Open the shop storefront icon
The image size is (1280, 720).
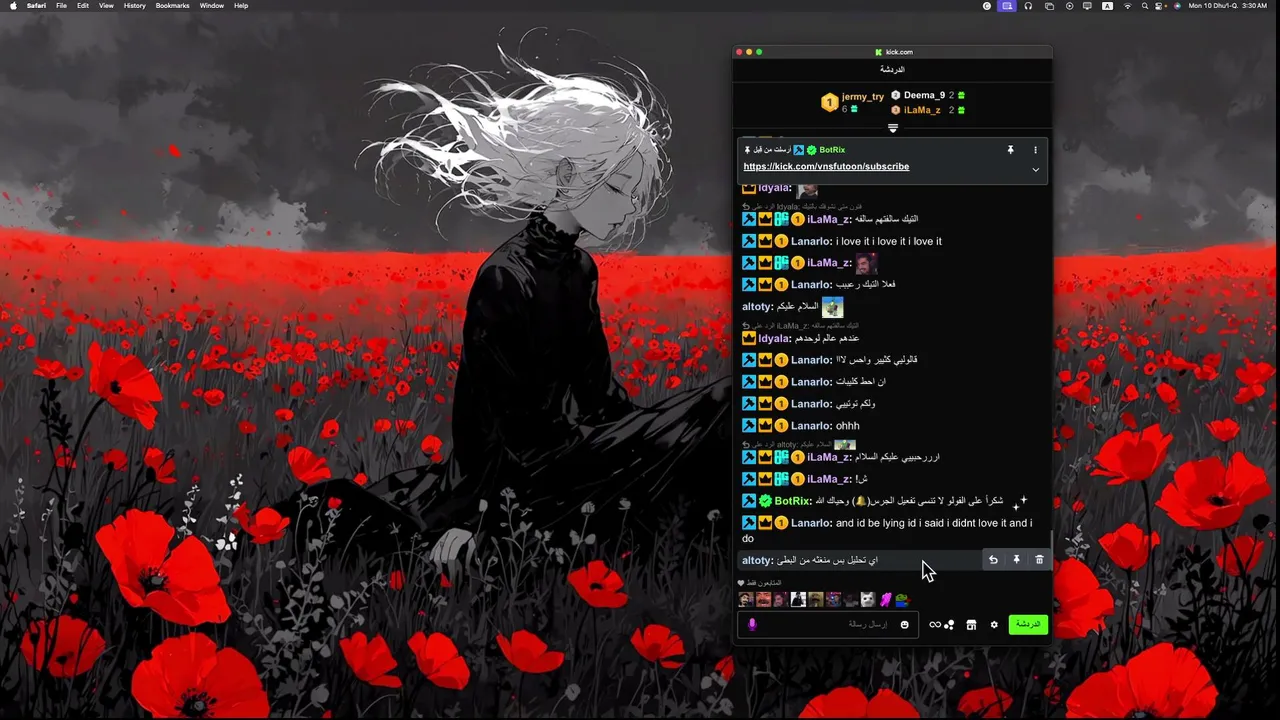(x=971, y=625)
